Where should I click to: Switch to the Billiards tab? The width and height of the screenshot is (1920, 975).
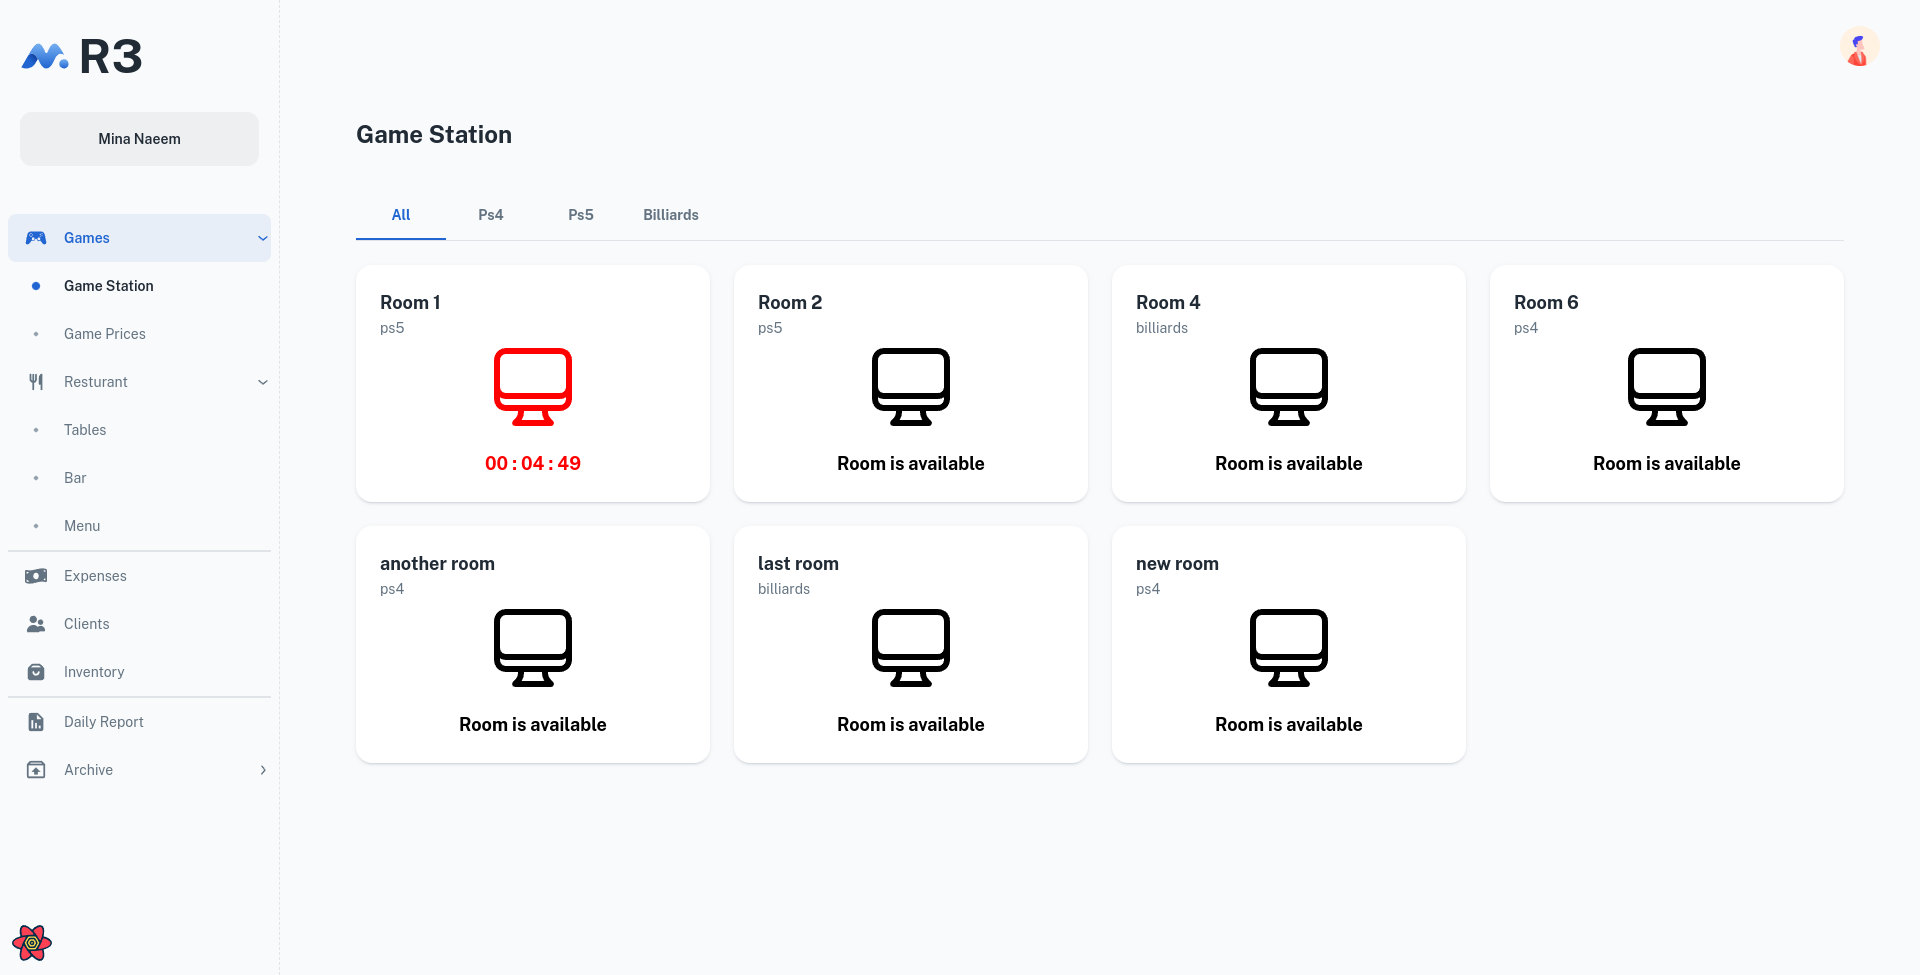click(x=670, y=215)
